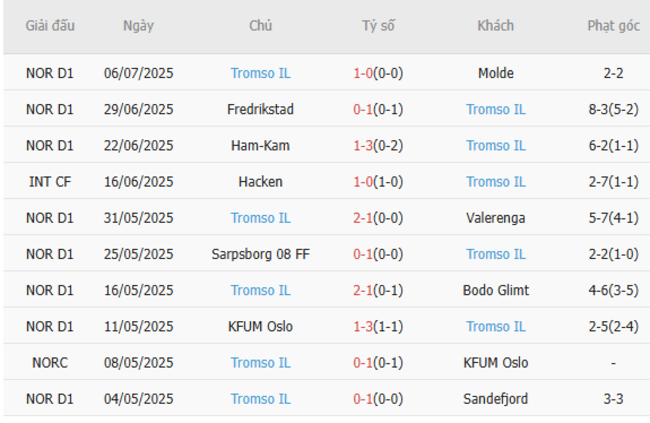Open the Bodo Glimt team link
Screen dimensions: 650x423
pyautogui.click(x=496, y=290)
